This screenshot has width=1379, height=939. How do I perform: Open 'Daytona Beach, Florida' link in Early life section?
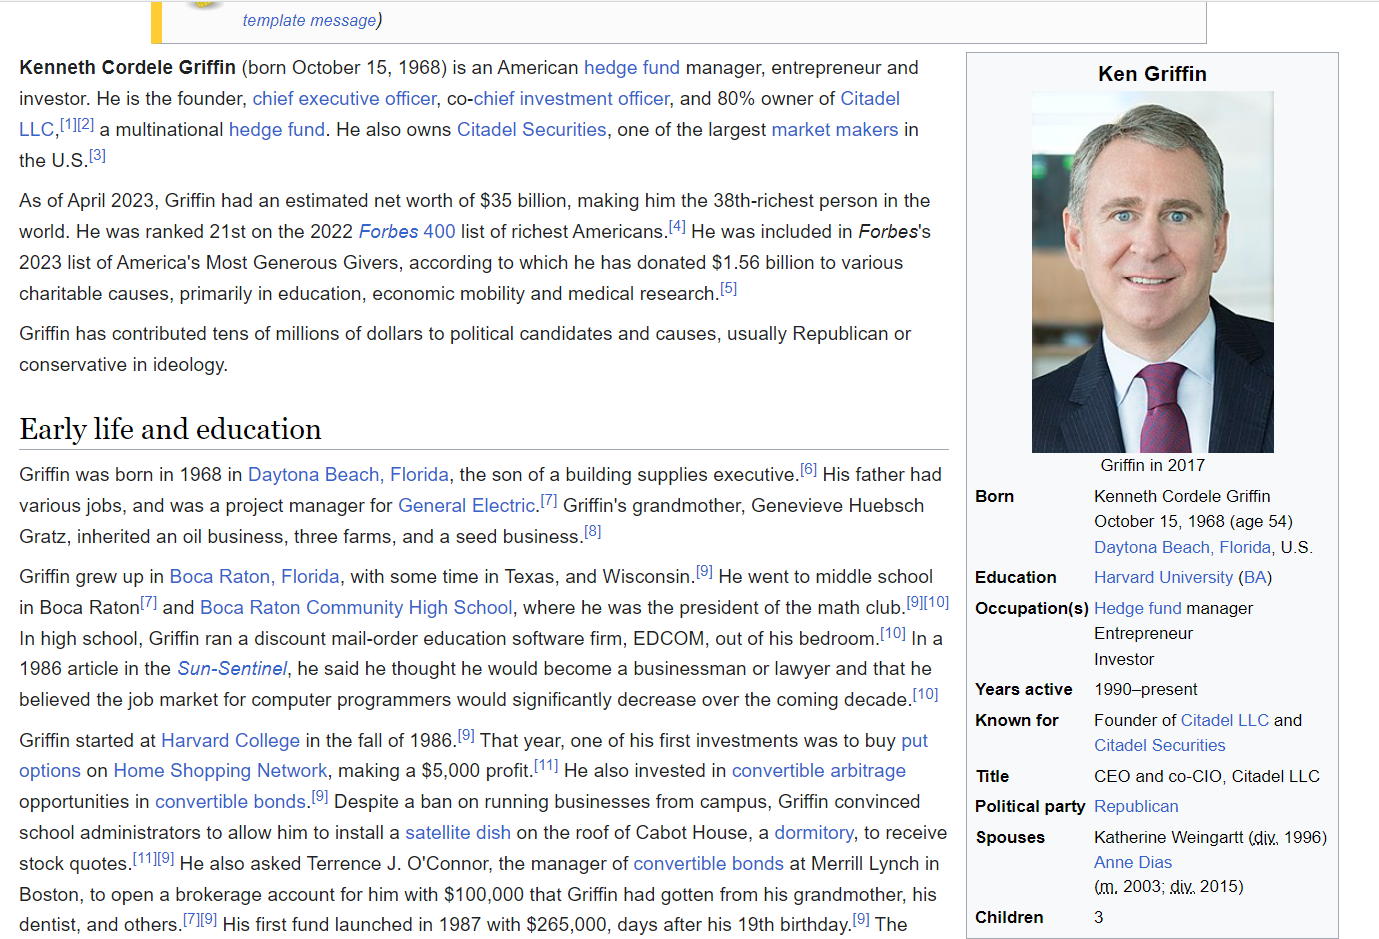(348, 475)
